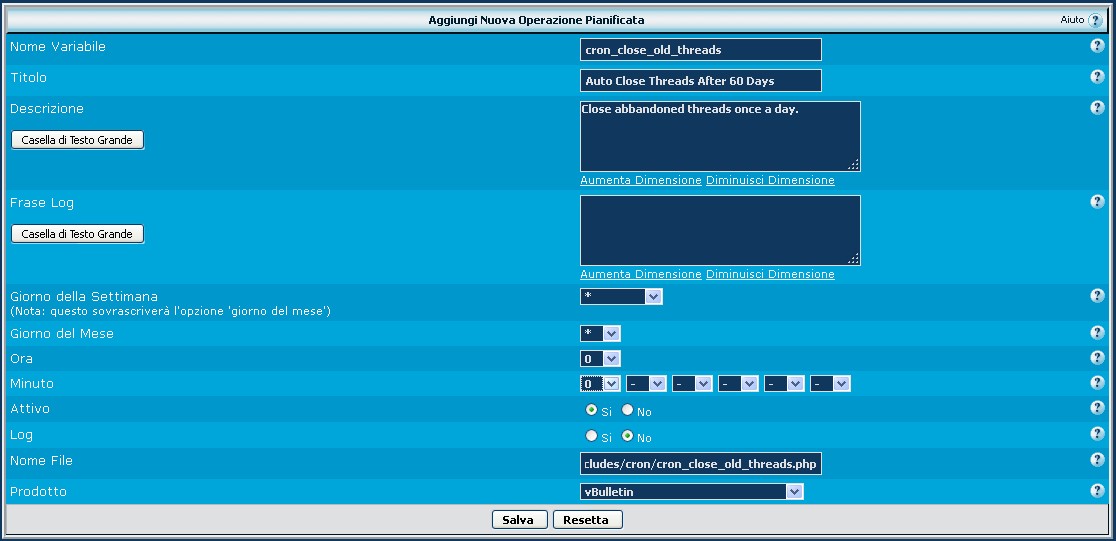Open the Prodotto vBulletin dropdown
Screen dimensions: 1116x541
point(692,491)
